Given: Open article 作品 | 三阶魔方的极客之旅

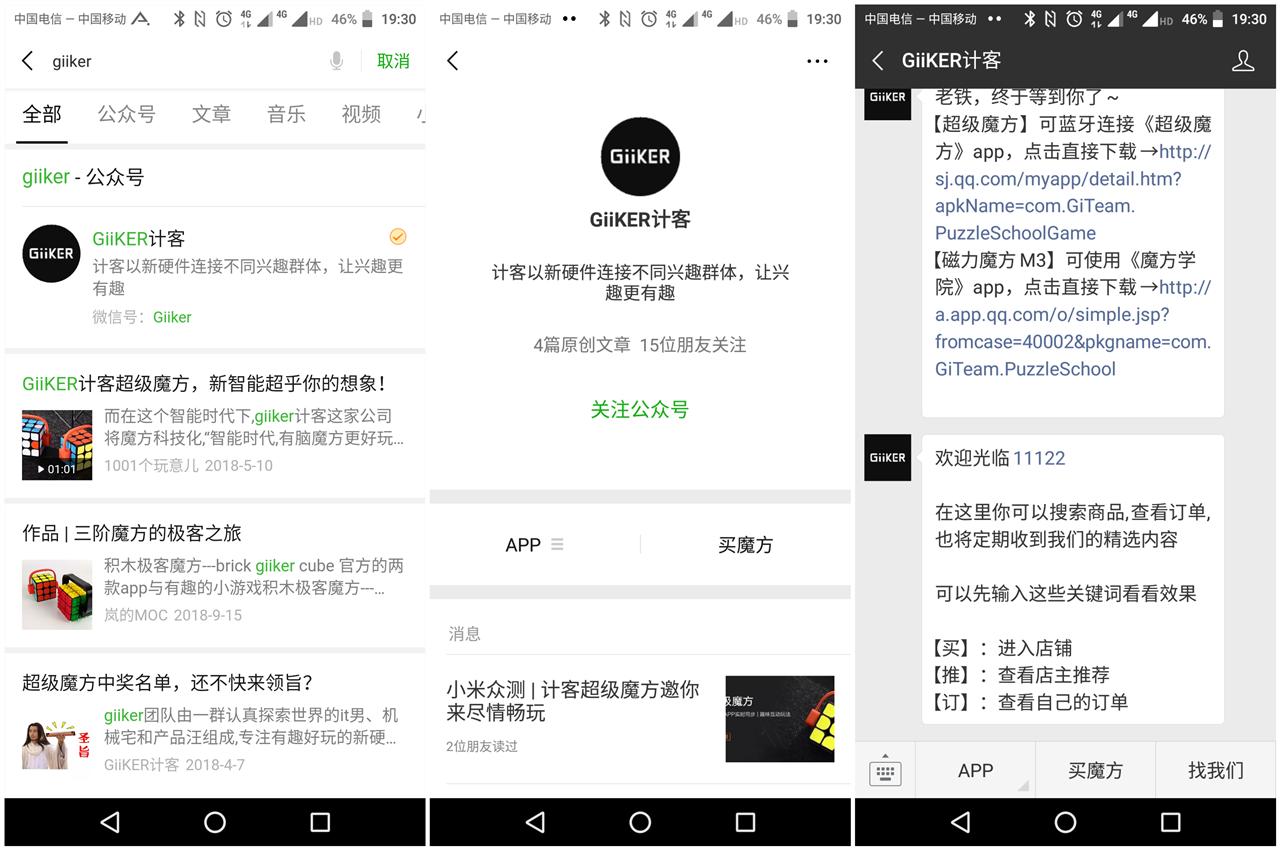Looking at the screenshot, I should tap(132, 533).
